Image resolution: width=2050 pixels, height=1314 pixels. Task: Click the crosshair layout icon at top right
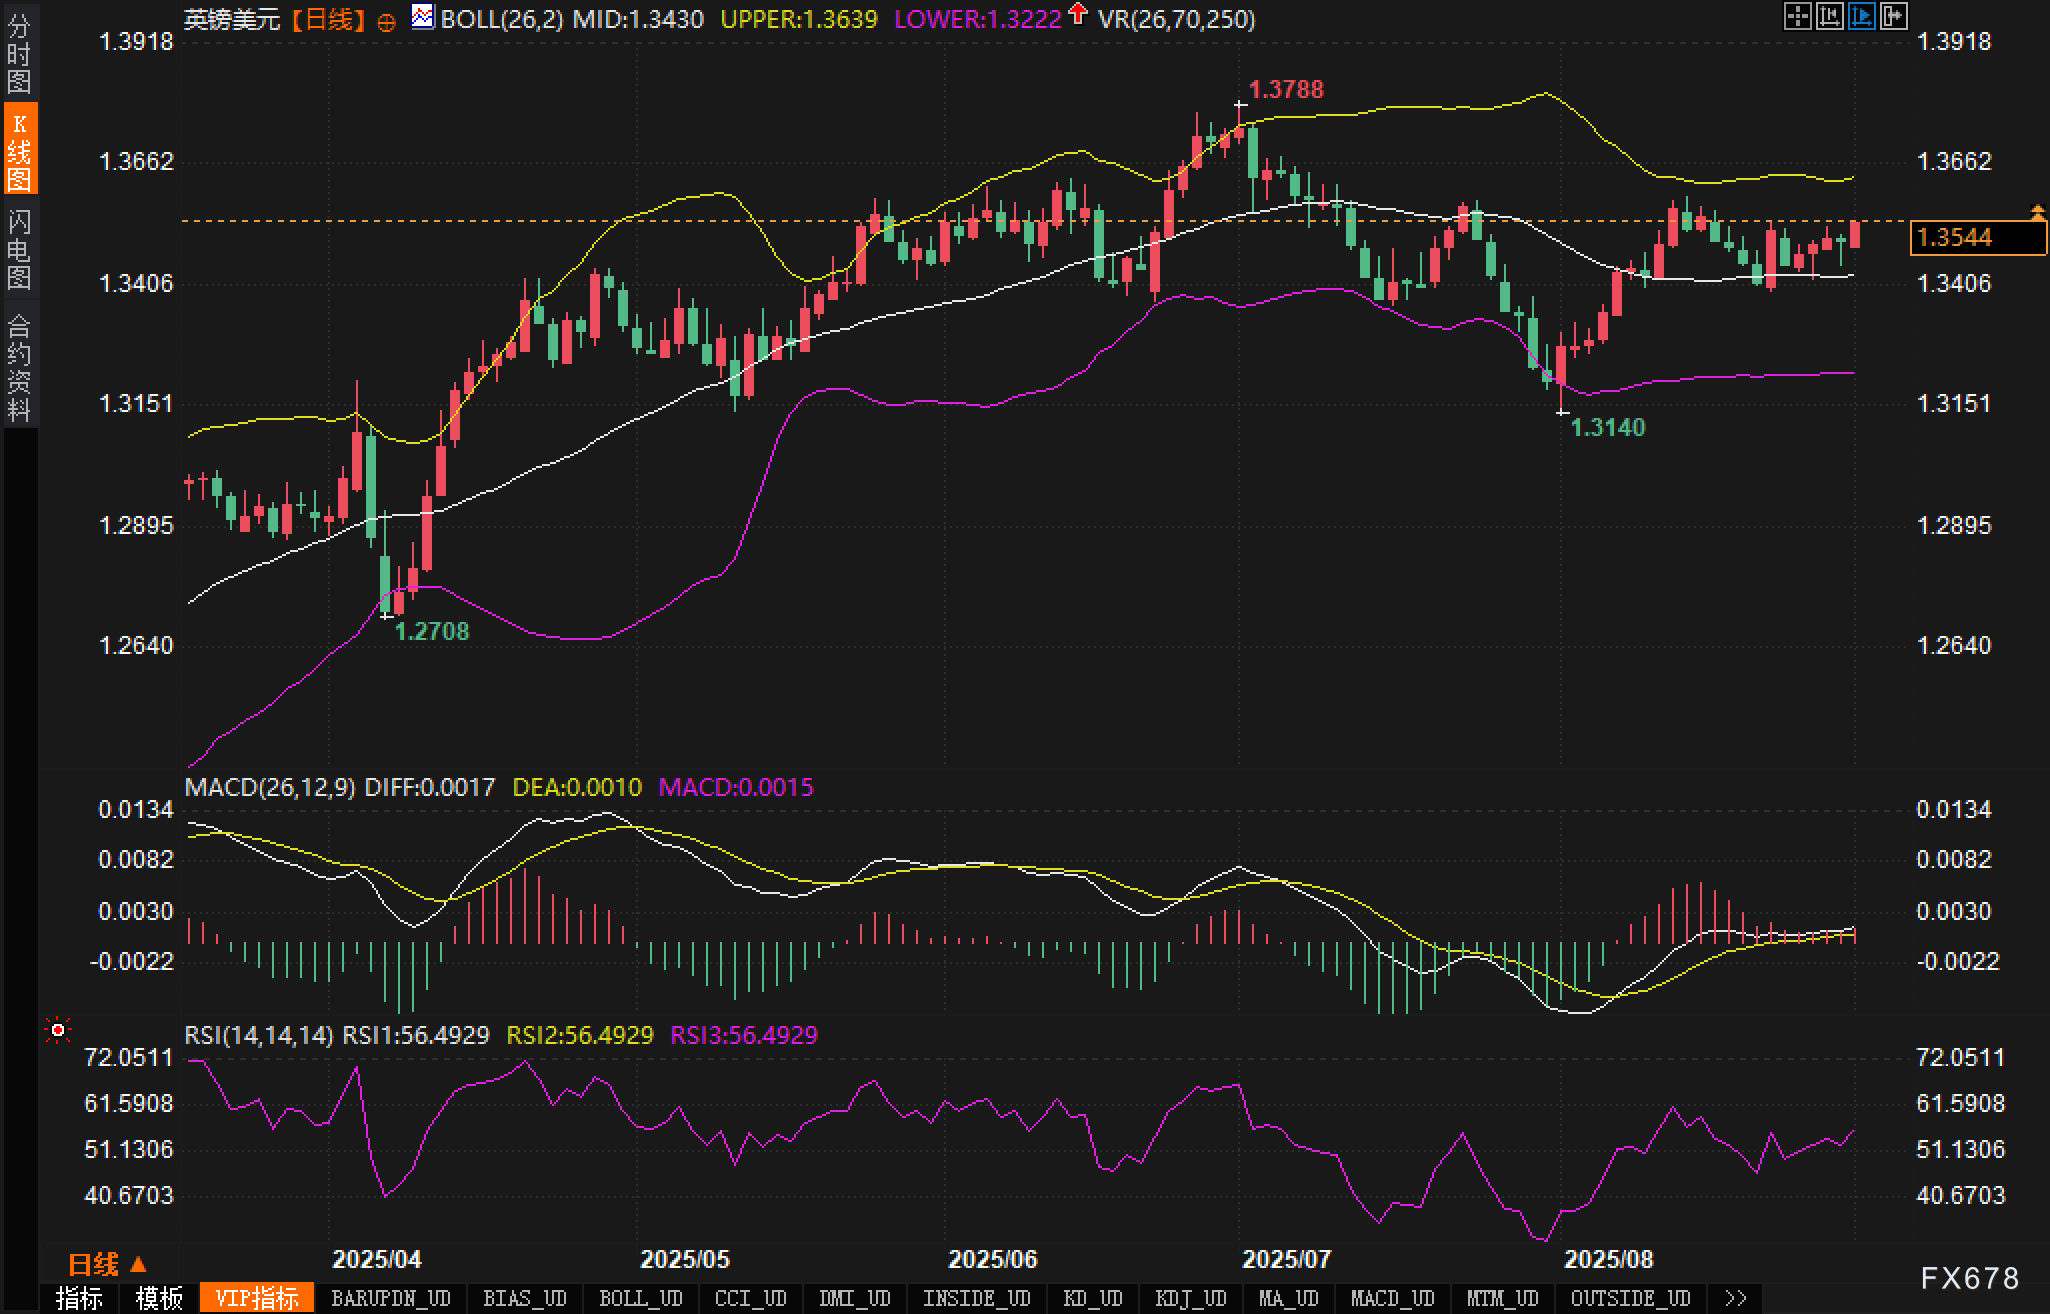coord(1797,16)
